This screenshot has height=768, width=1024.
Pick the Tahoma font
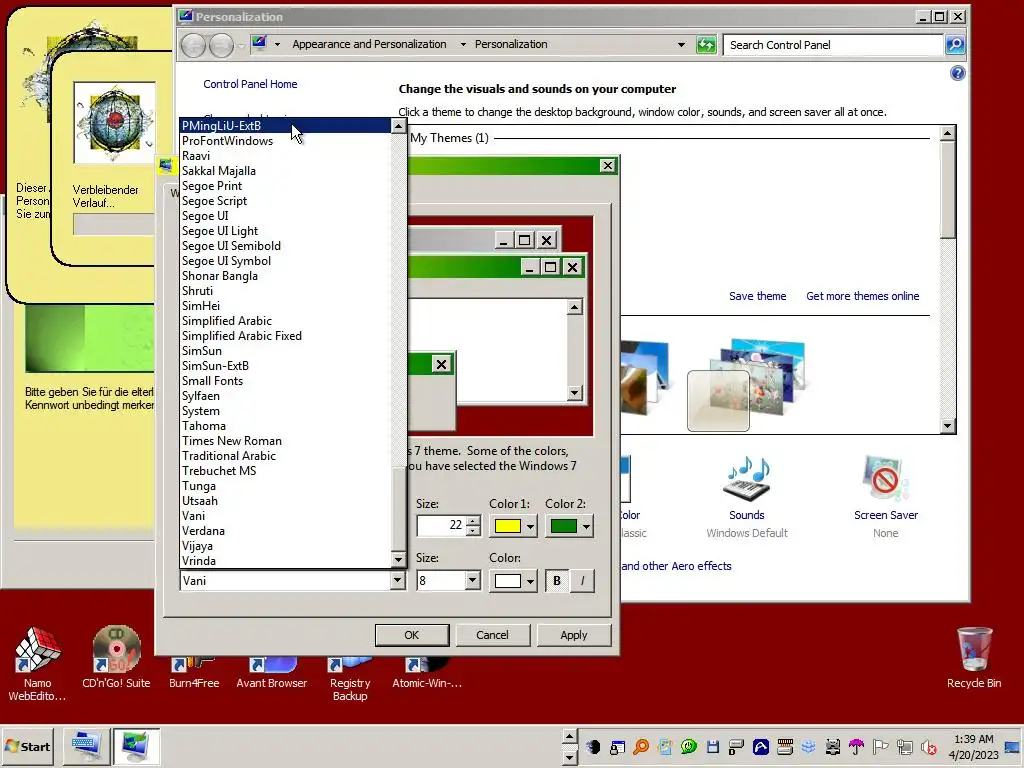286,426
